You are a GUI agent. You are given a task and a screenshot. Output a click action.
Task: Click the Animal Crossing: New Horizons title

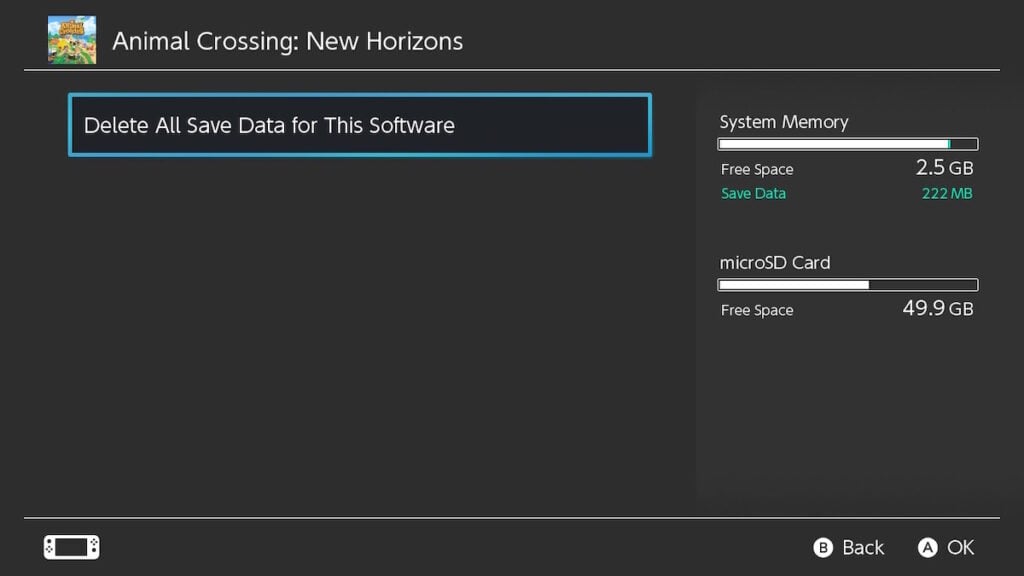point(287,41)
